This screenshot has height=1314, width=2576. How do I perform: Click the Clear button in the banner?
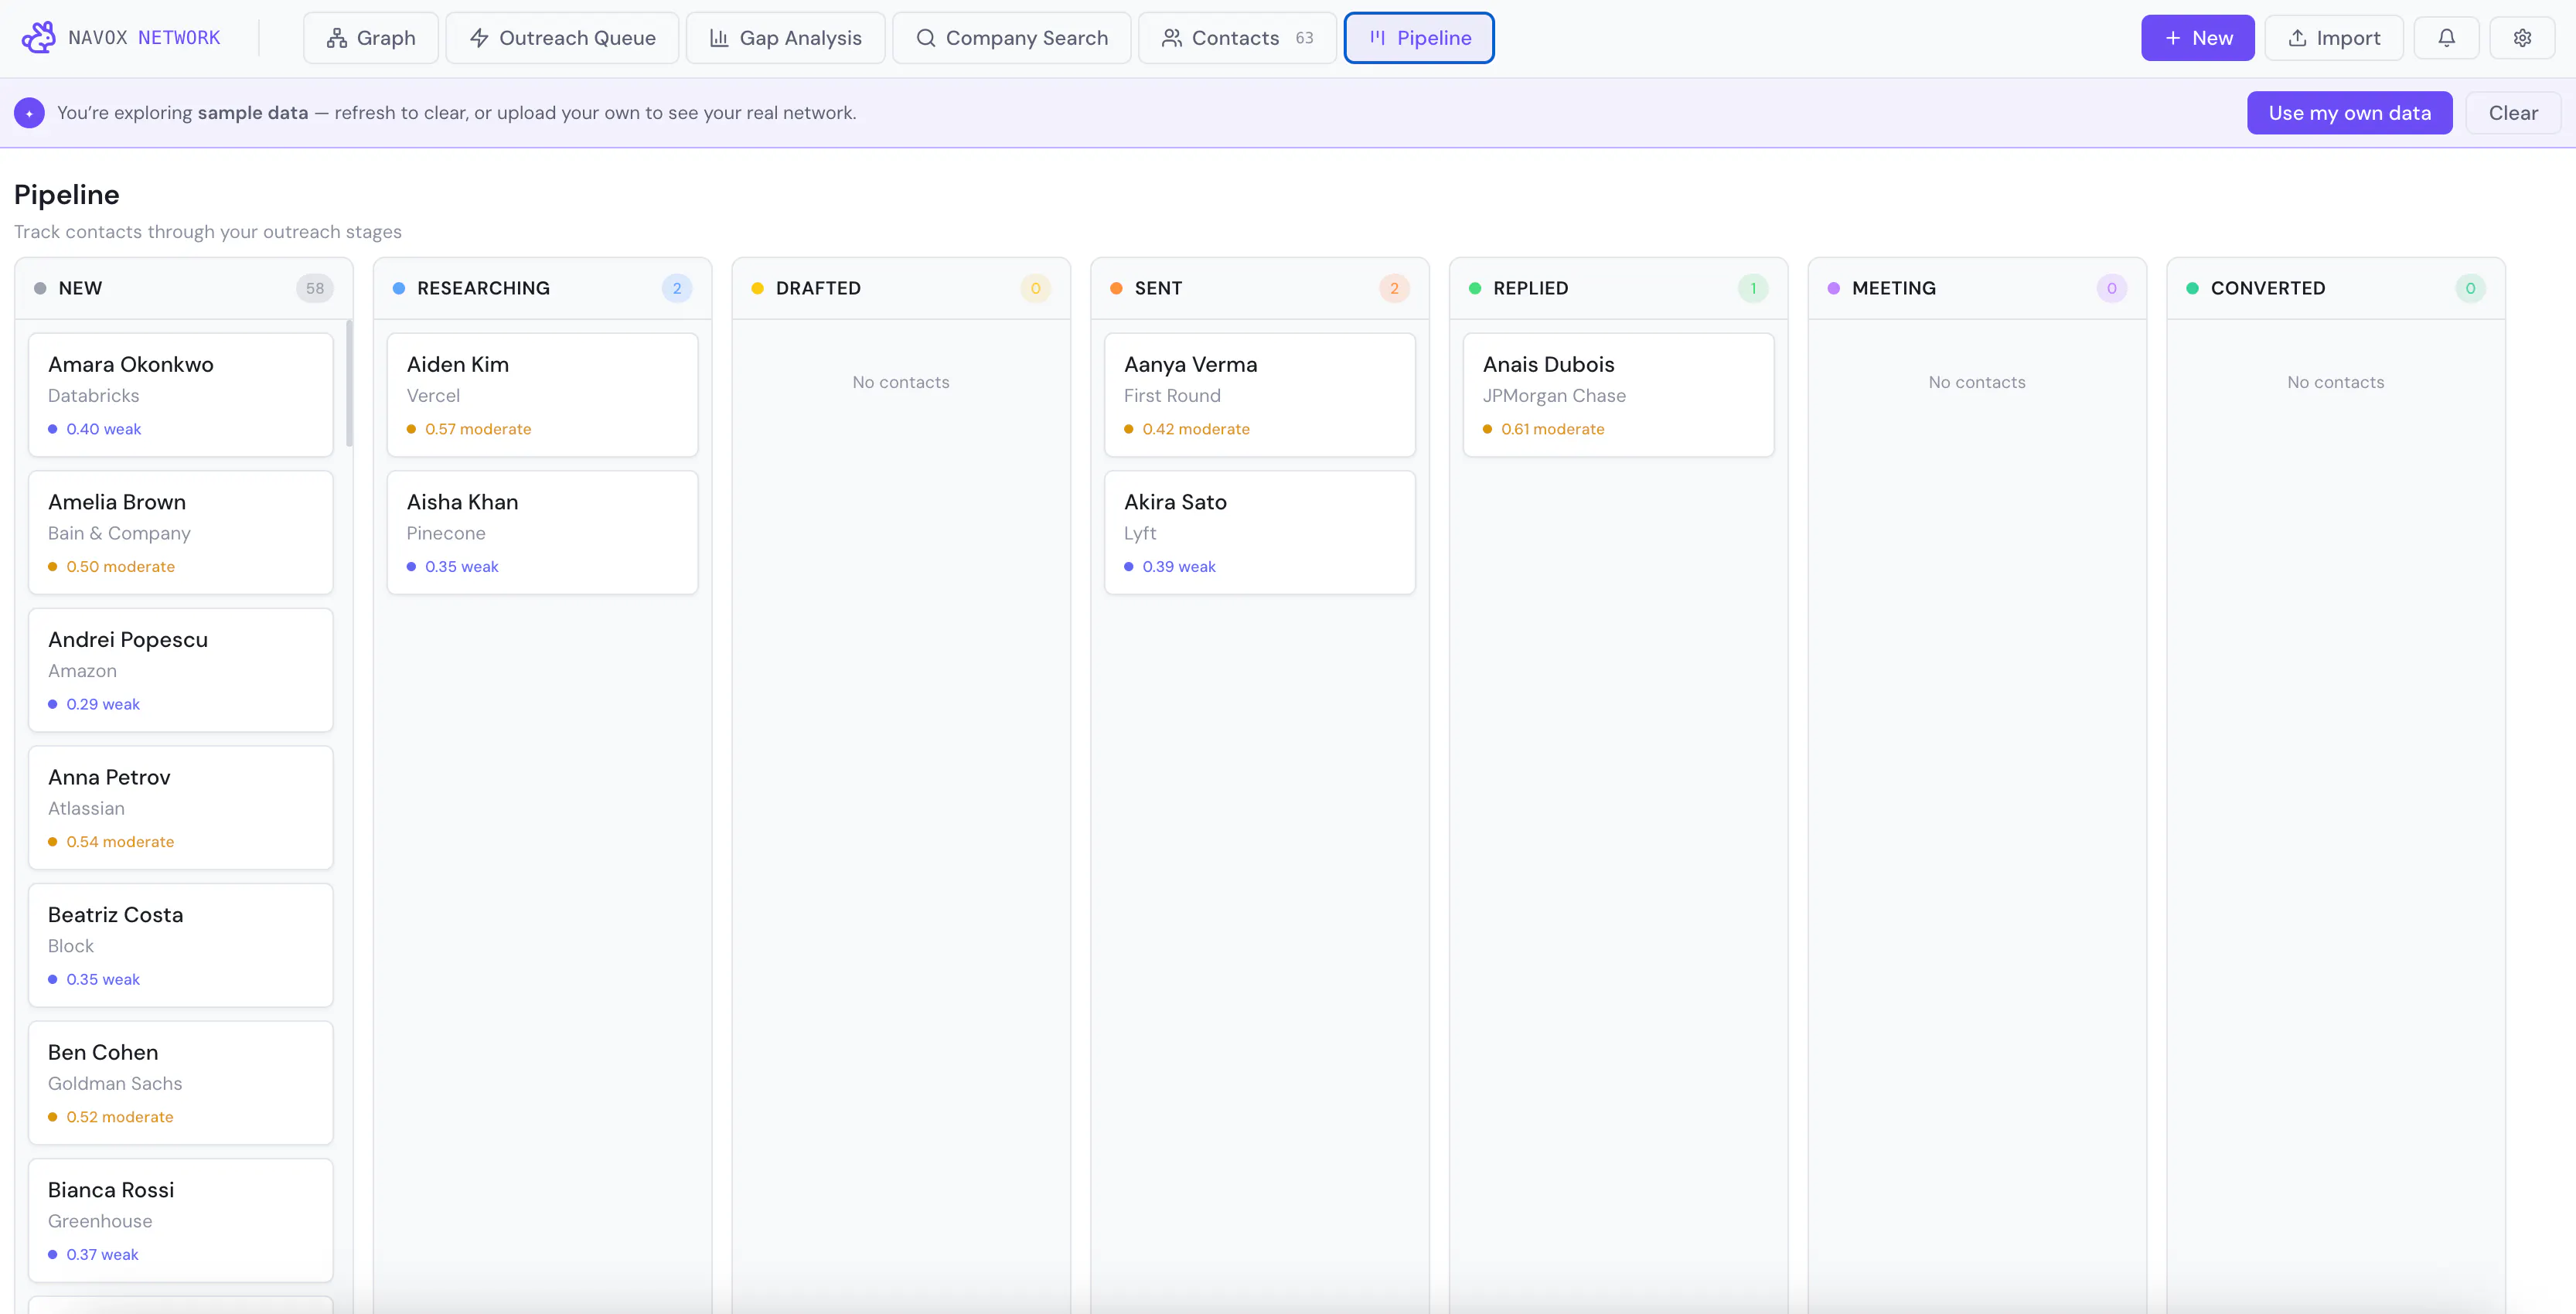coord(2513,113)
